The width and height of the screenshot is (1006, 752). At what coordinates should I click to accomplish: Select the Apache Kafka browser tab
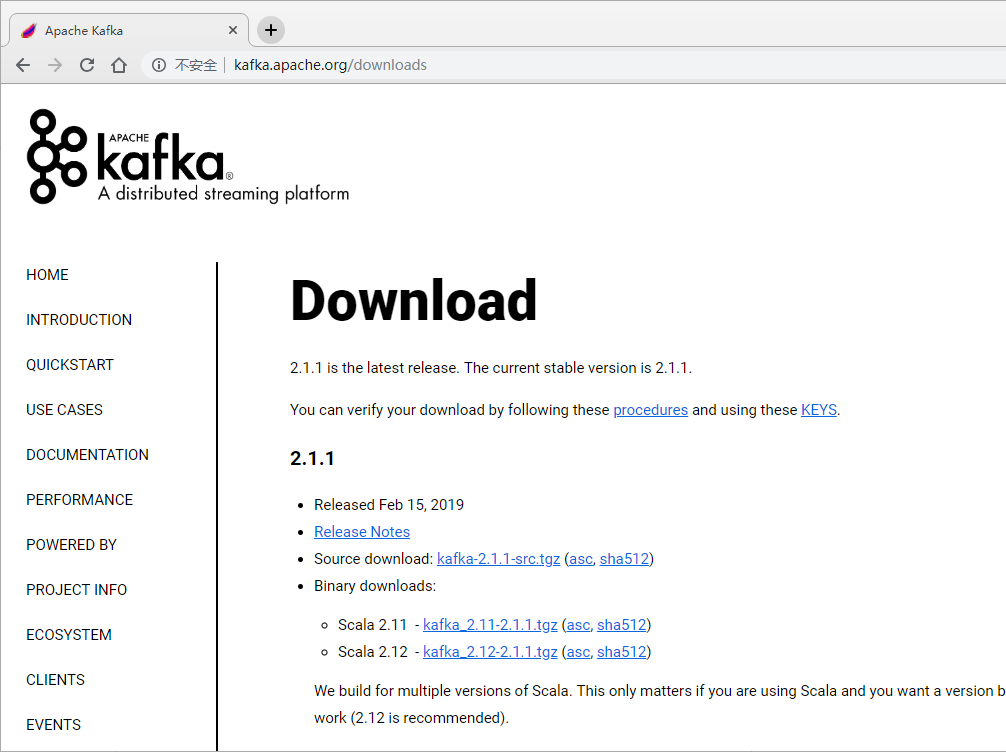128,30
